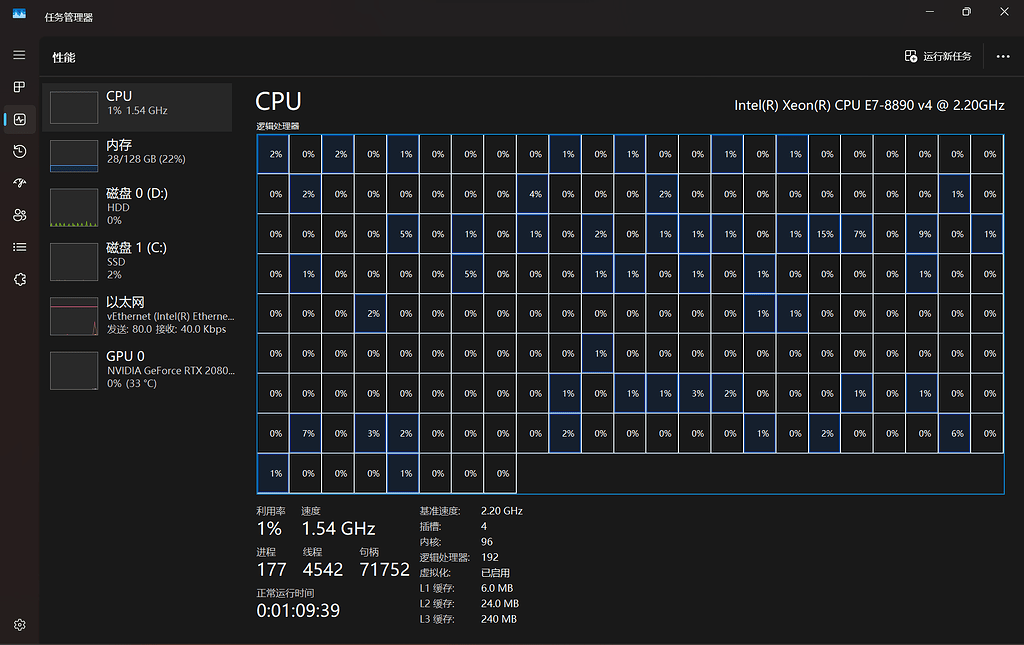This screenshot has height=645, width=1024.
Task: Click the logical processors value 192
Action: (490, 558)
